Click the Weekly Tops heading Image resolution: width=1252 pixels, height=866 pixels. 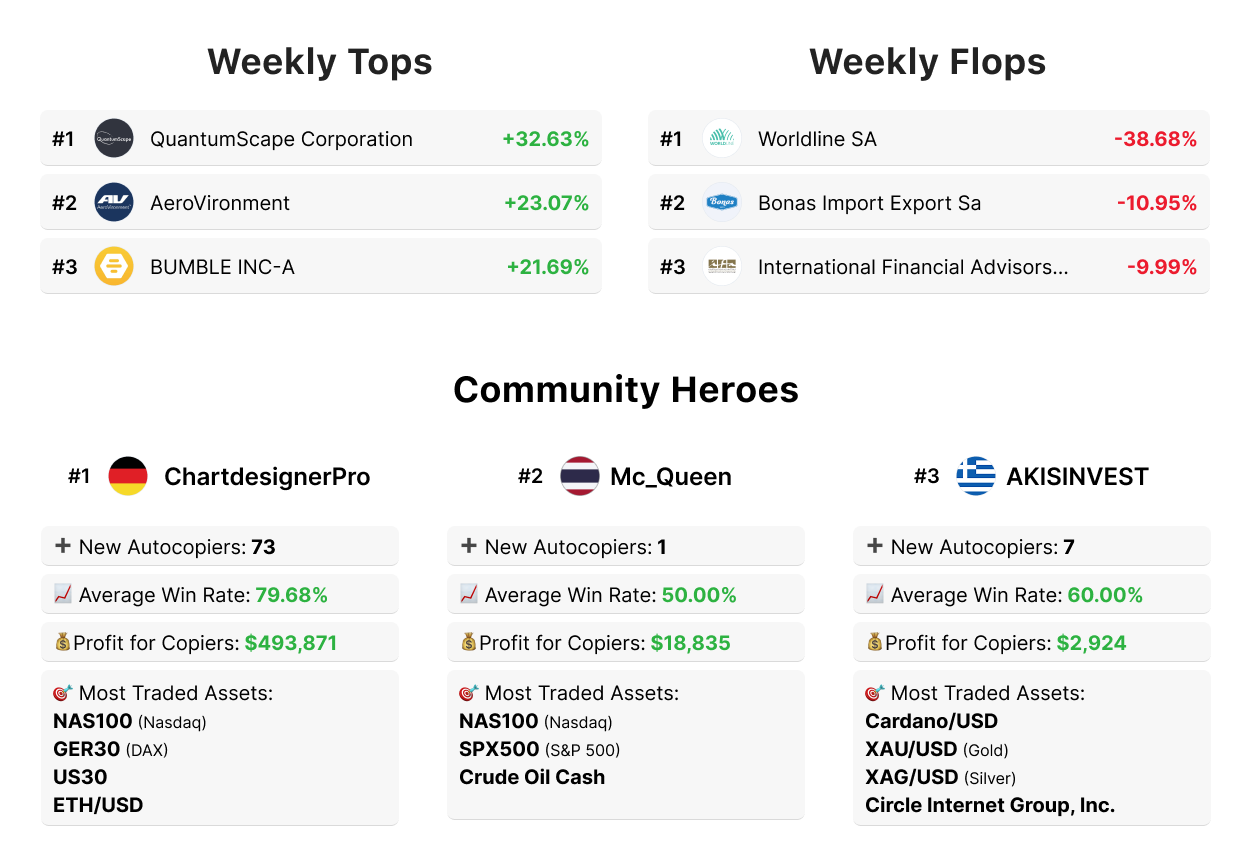pyautogui.click(x=320, y=62)
